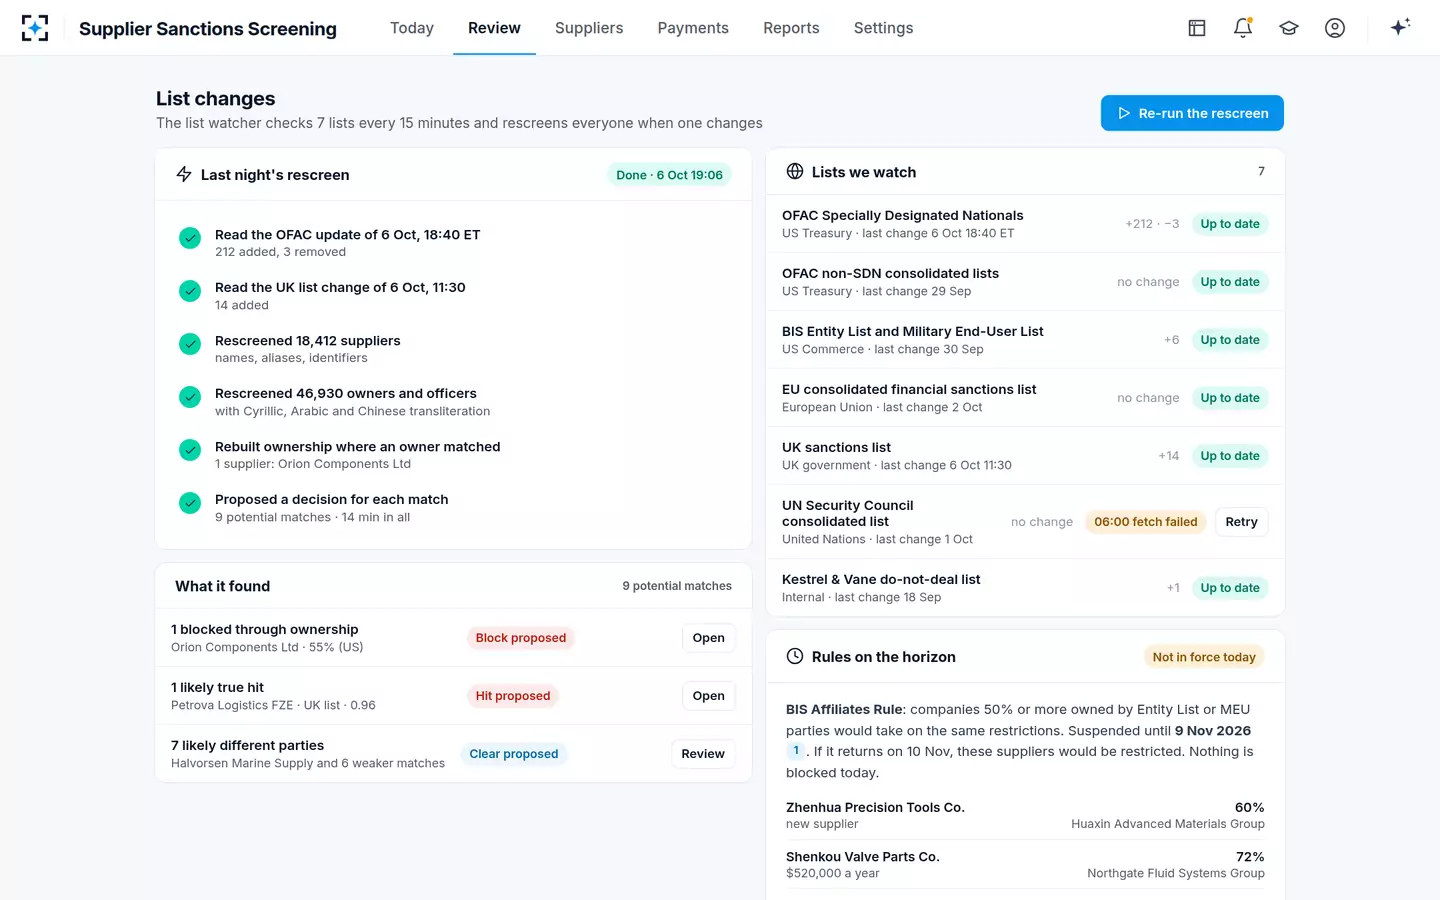Click the Block proposed badge
Image resolution: width=1440 pixels, height=900 pixels.
tap(521, 638)
